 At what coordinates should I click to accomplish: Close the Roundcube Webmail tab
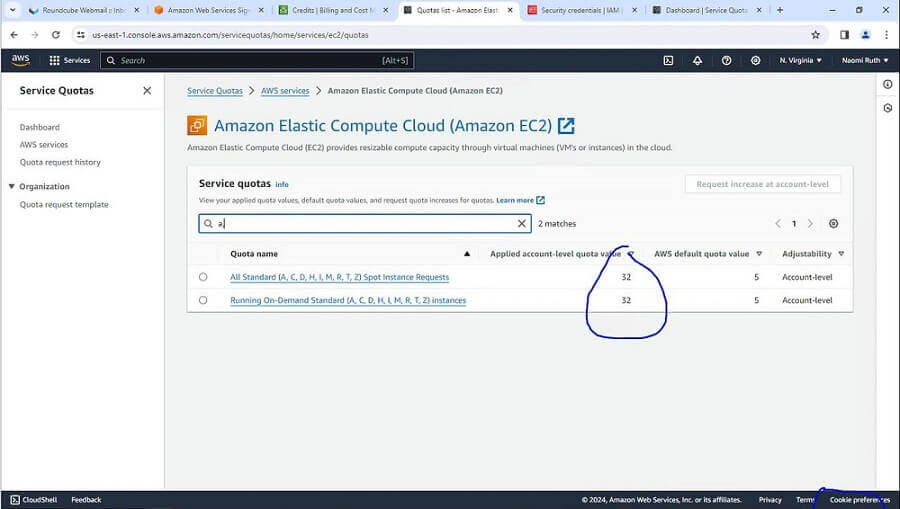pos(137,10)
